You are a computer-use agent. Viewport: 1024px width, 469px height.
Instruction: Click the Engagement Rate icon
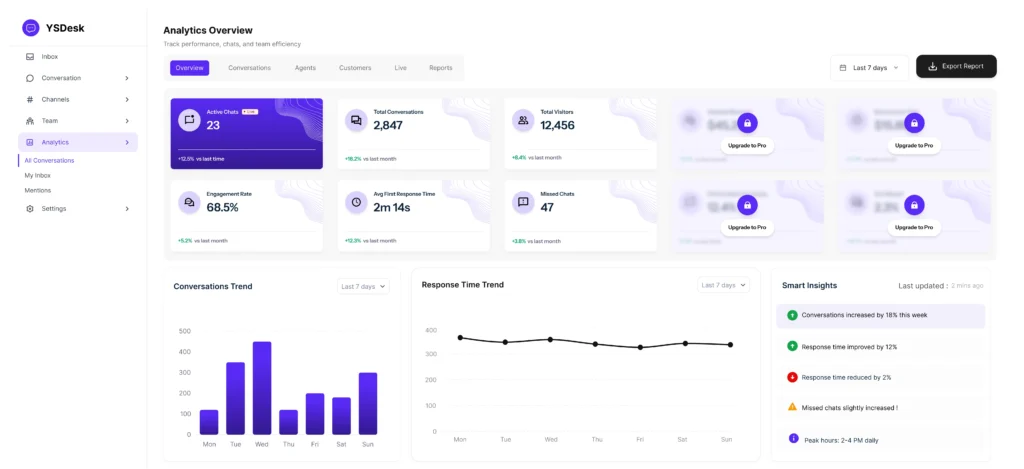tap(188, 202)
